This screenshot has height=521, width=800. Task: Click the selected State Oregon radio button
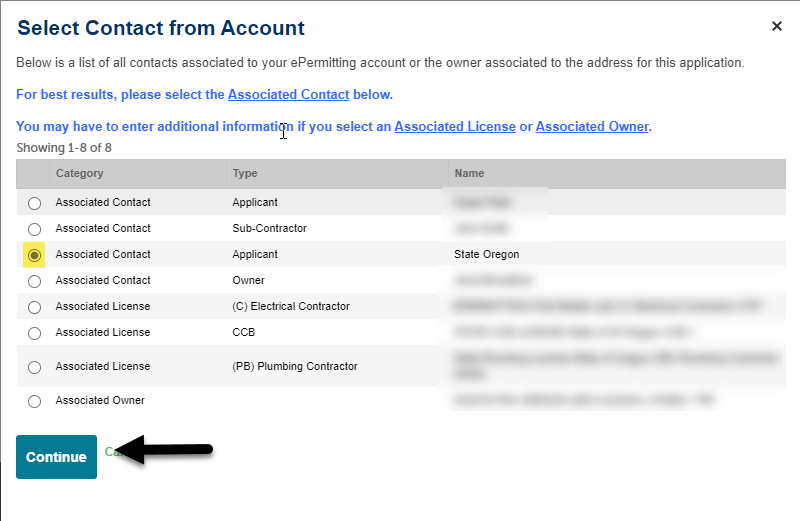35,255
